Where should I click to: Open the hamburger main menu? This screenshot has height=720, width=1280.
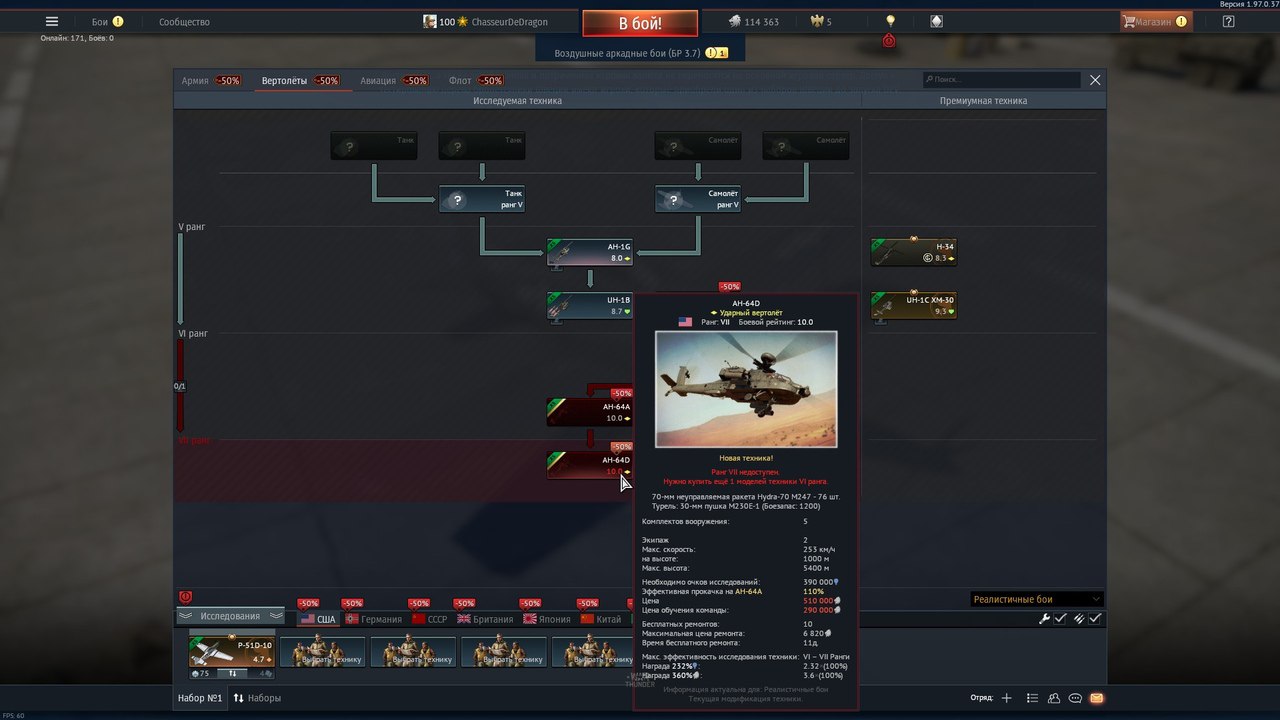coord(52,21)
